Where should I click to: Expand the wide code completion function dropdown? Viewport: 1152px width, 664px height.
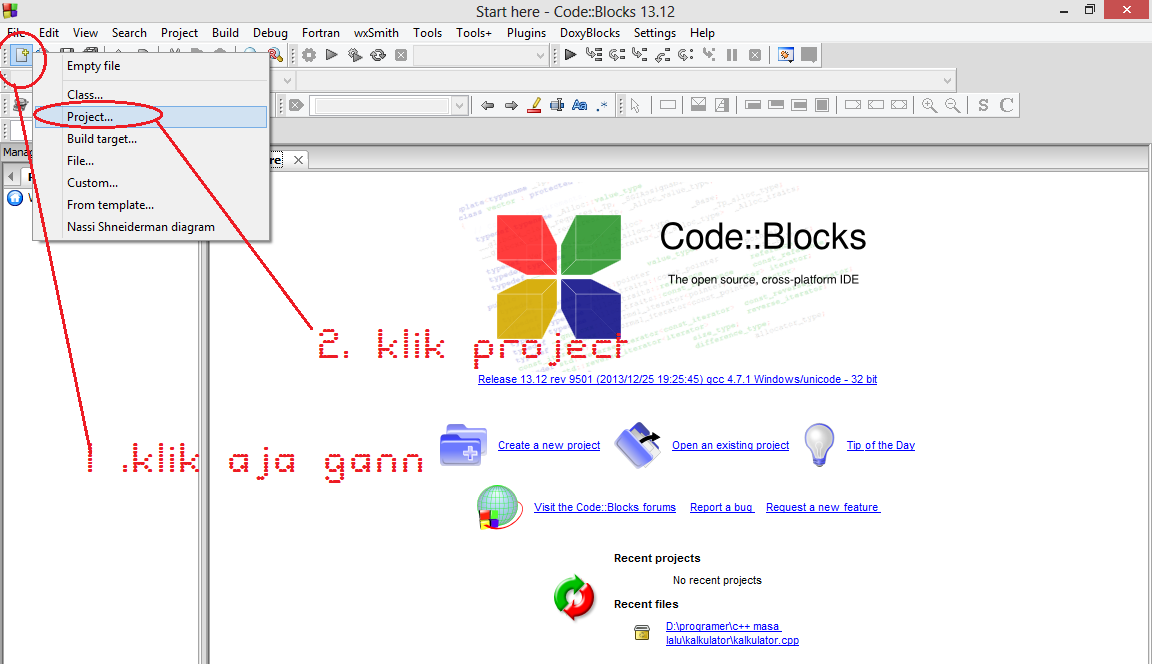(x=947, y=81)
